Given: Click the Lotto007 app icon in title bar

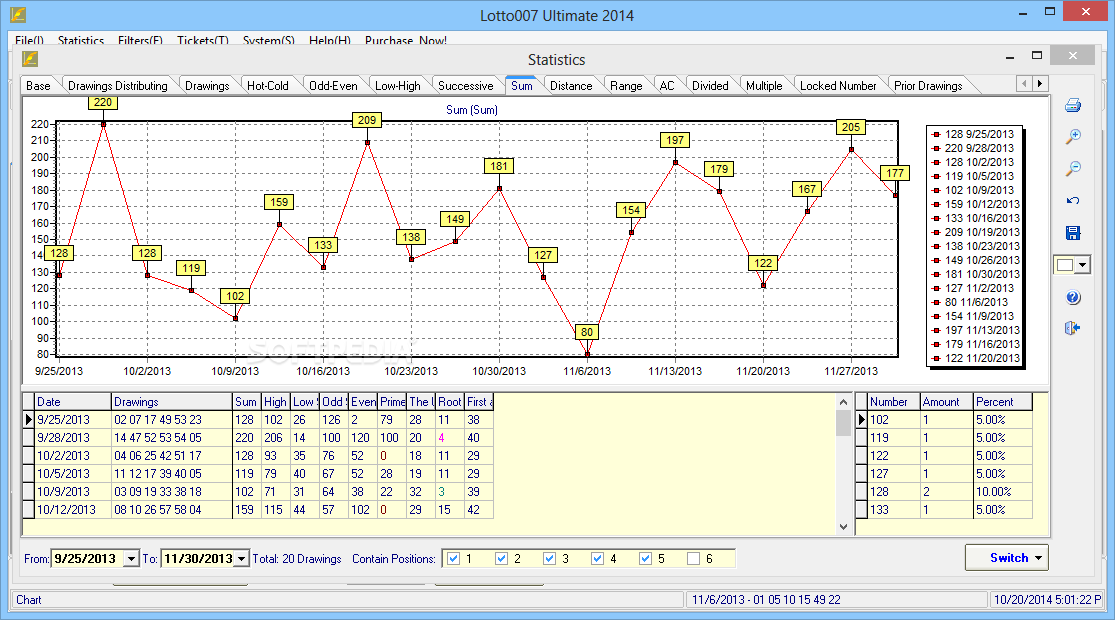Looking at the screenshot, I should [18, 14].
